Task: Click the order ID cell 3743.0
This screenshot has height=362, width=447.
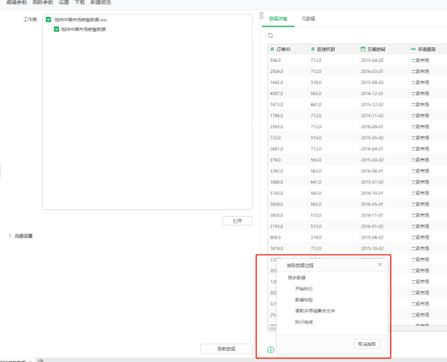Action: 276,193
